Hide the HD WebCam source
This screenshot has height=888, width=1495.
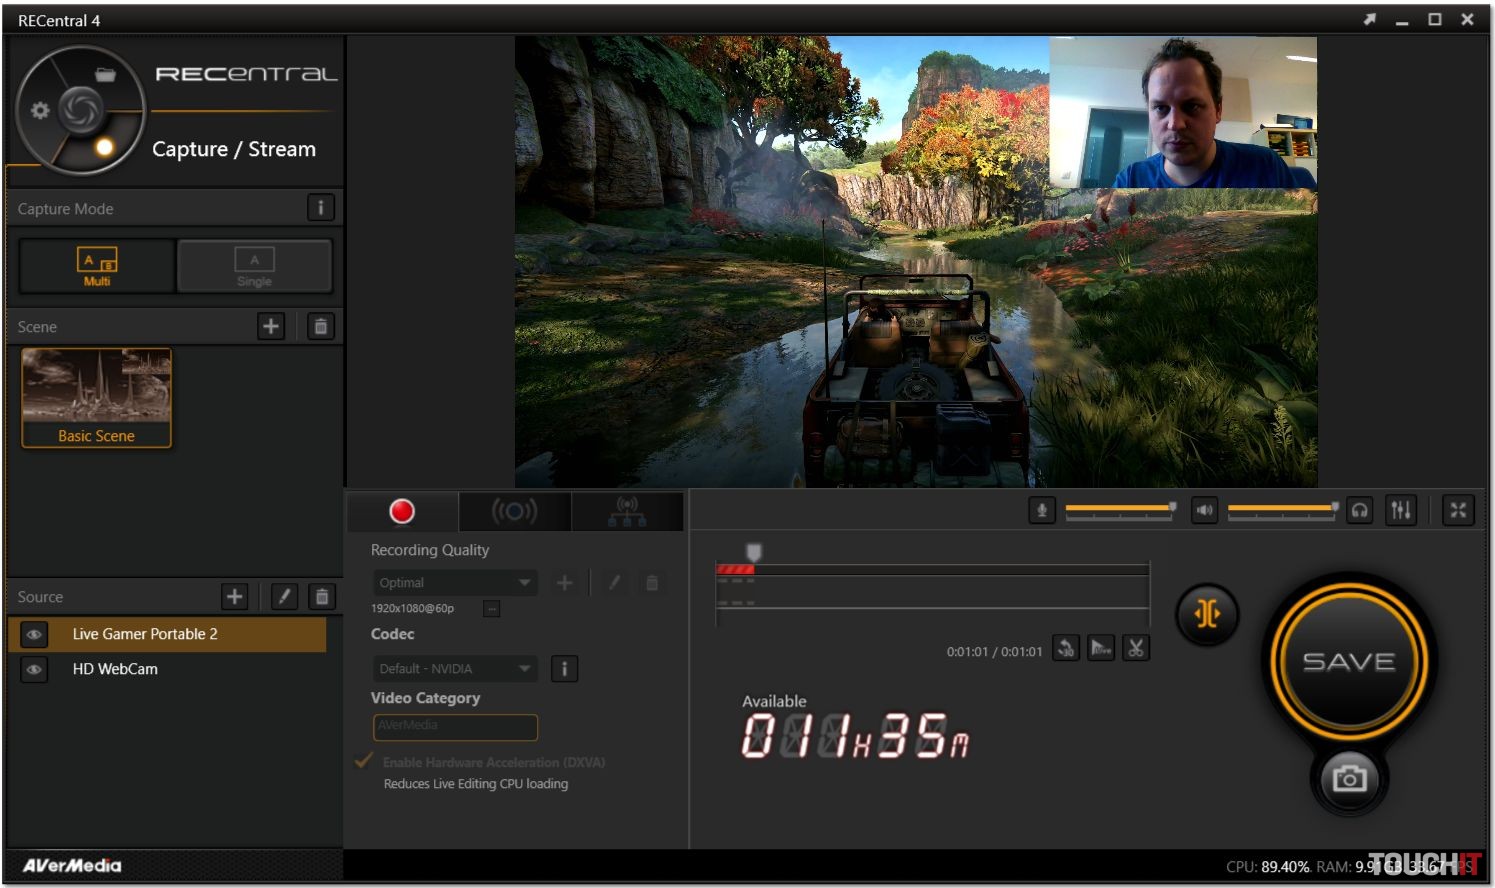click(x=34, y=669)
